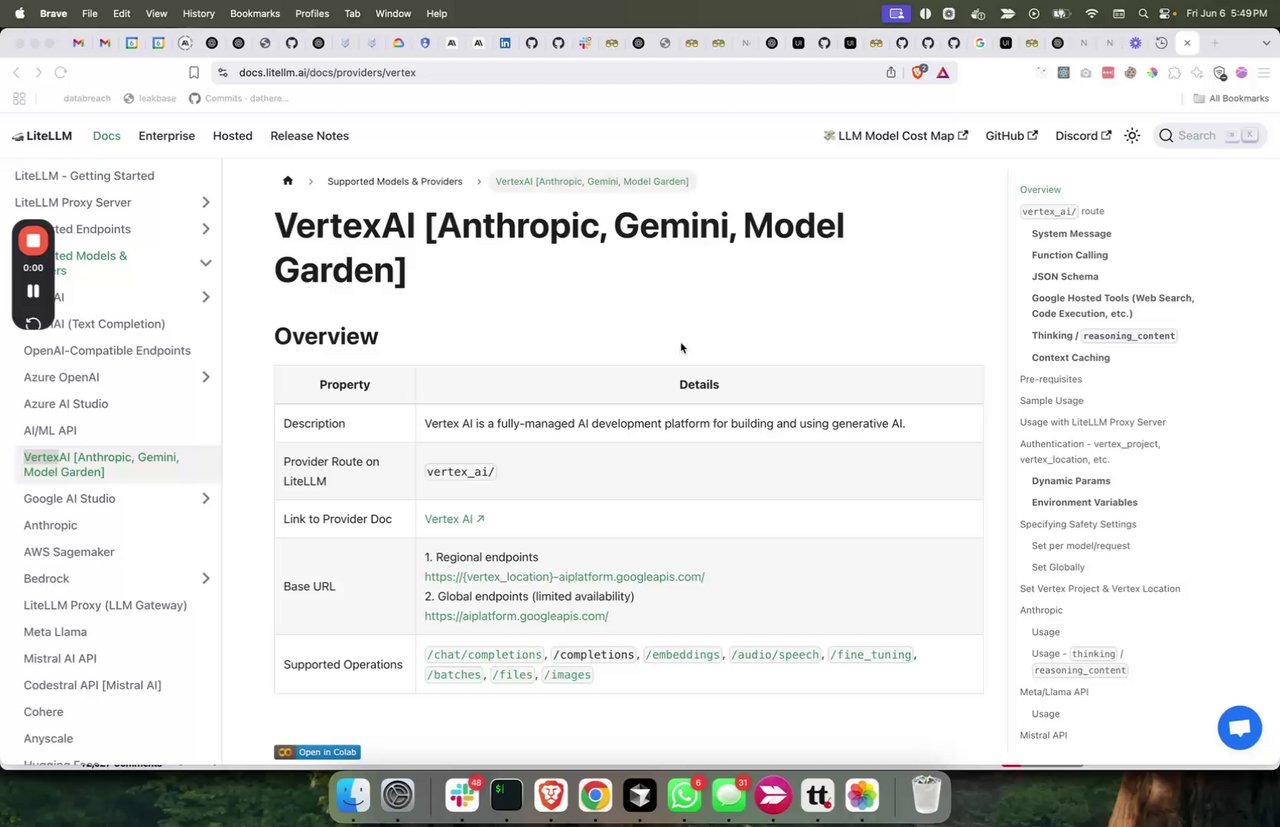This screenshot has height=827, width=1280.
Task: Open Brave Shields lion icon
Action: (x=918, y=72)
